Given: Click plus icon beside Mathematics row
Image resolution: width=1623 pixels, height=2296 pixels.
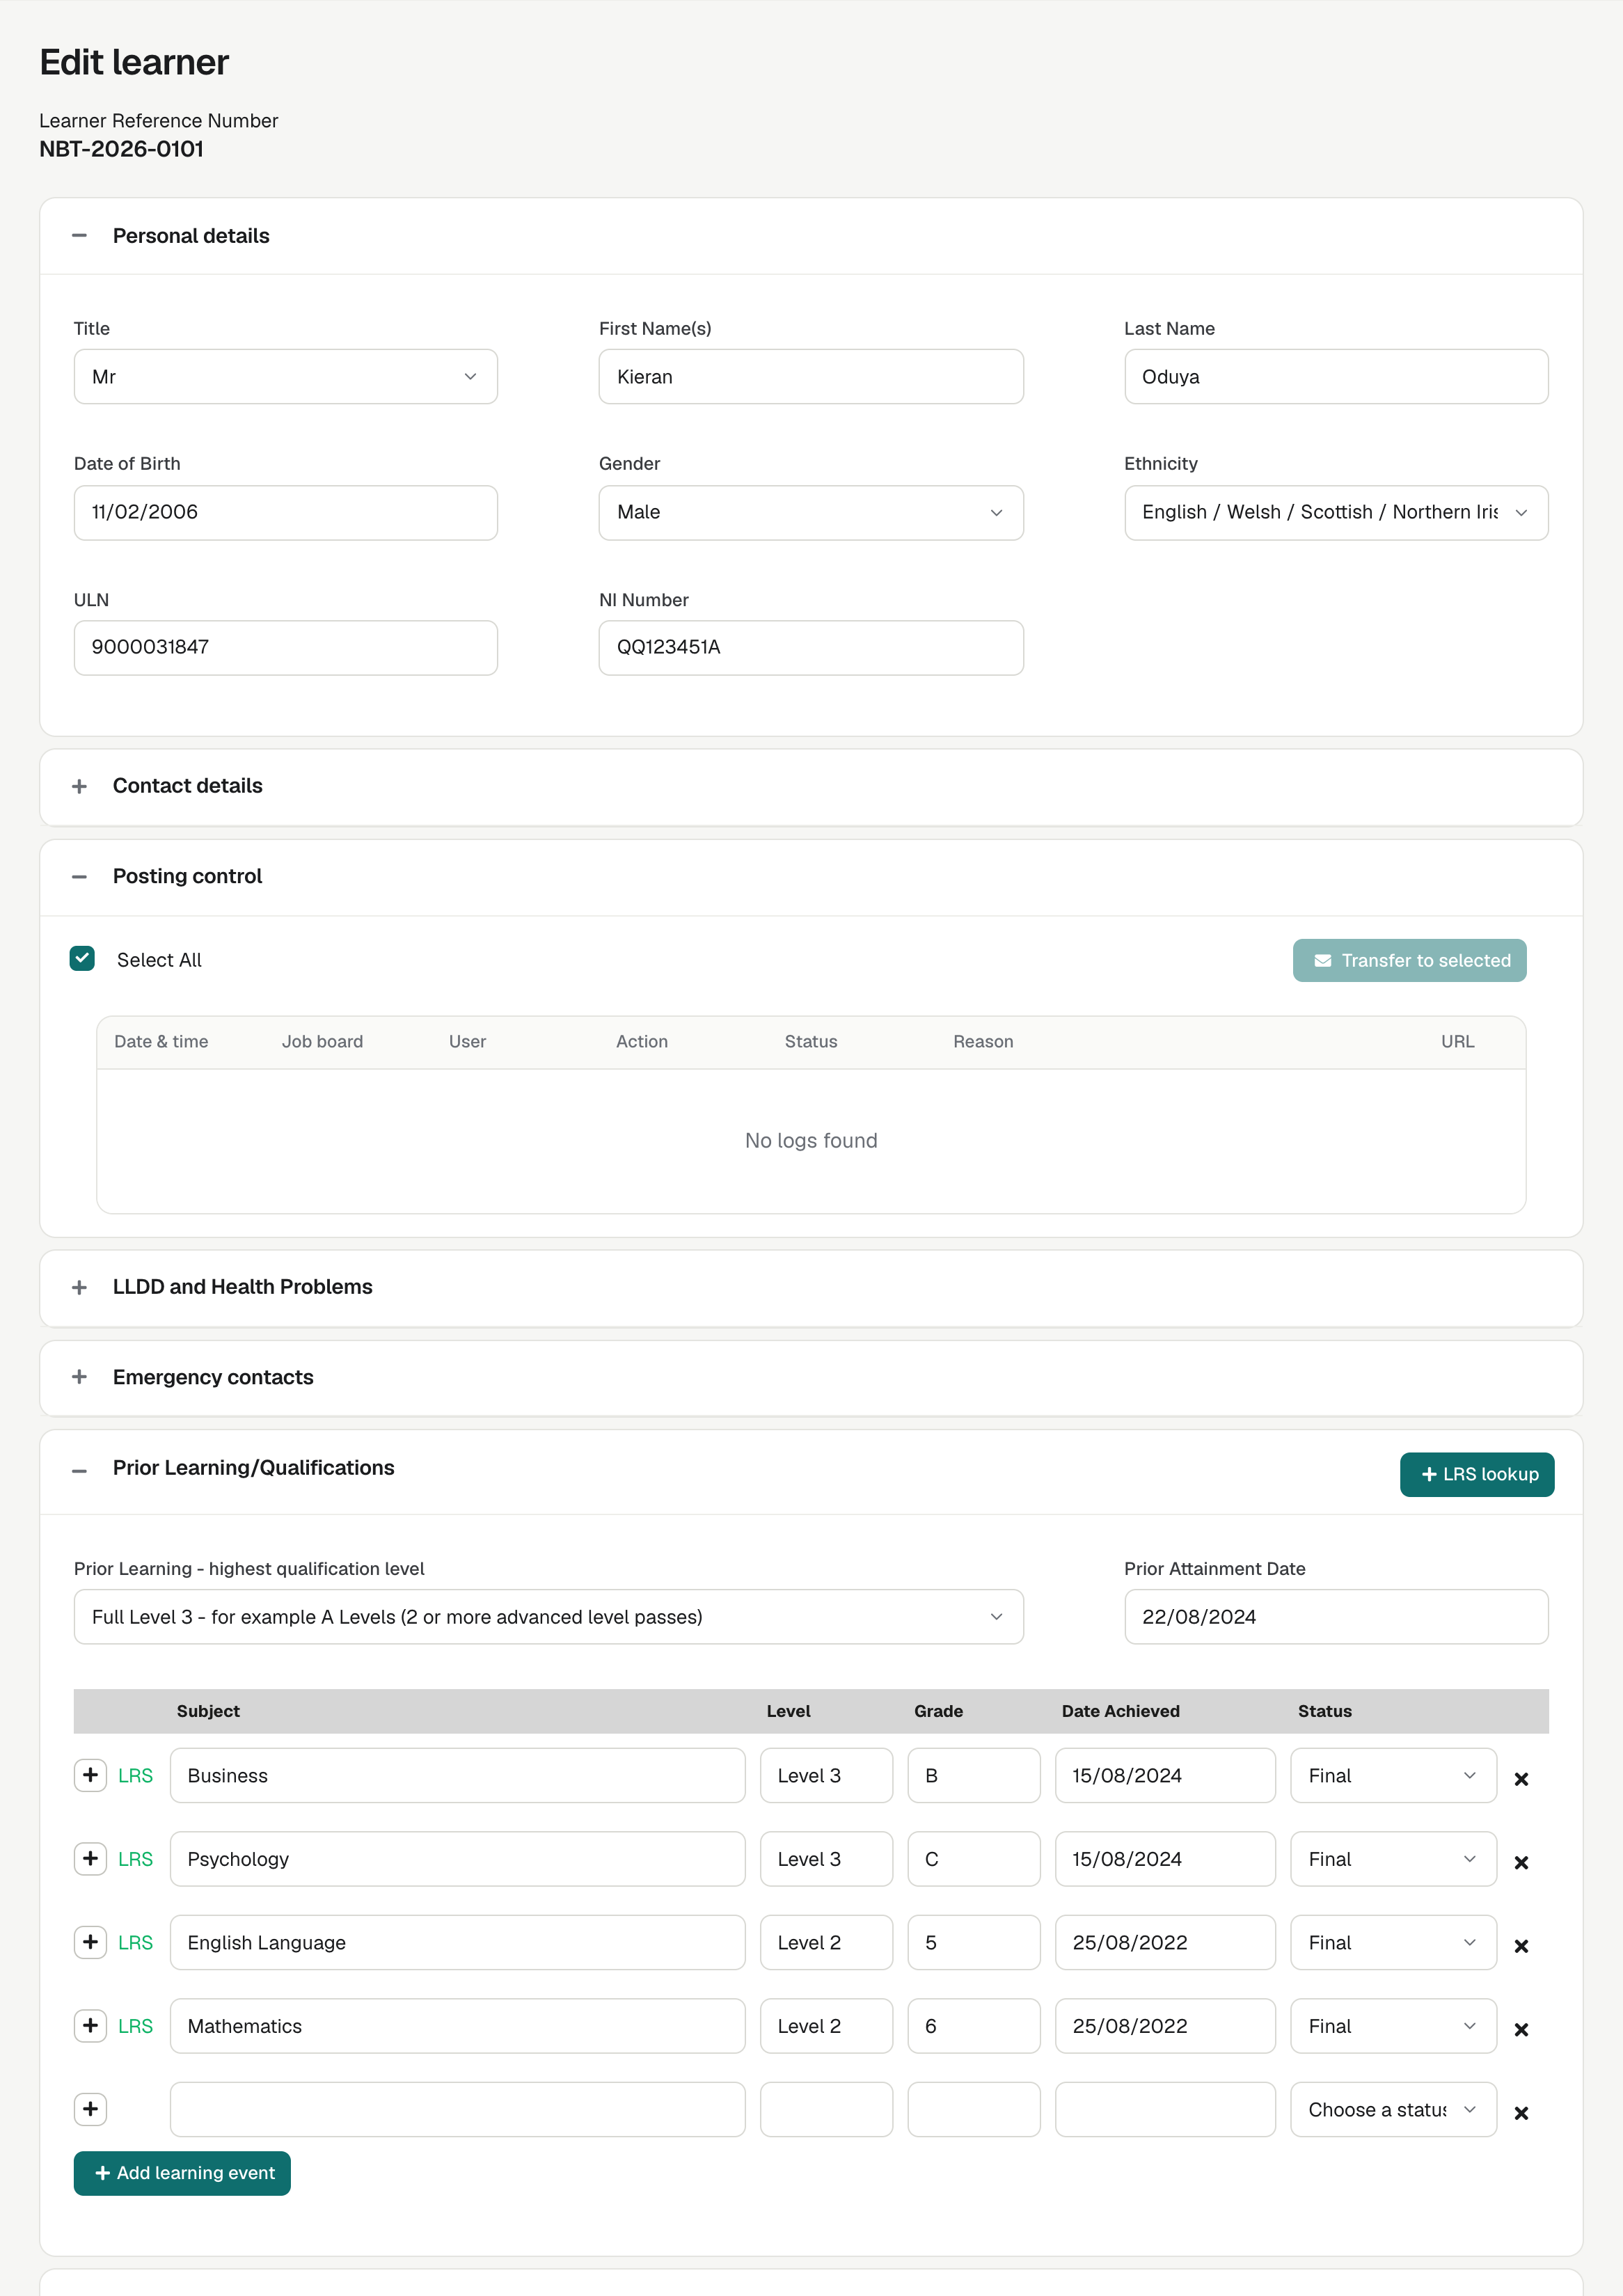Looking at the screenshot, I should click(90, 2025).
